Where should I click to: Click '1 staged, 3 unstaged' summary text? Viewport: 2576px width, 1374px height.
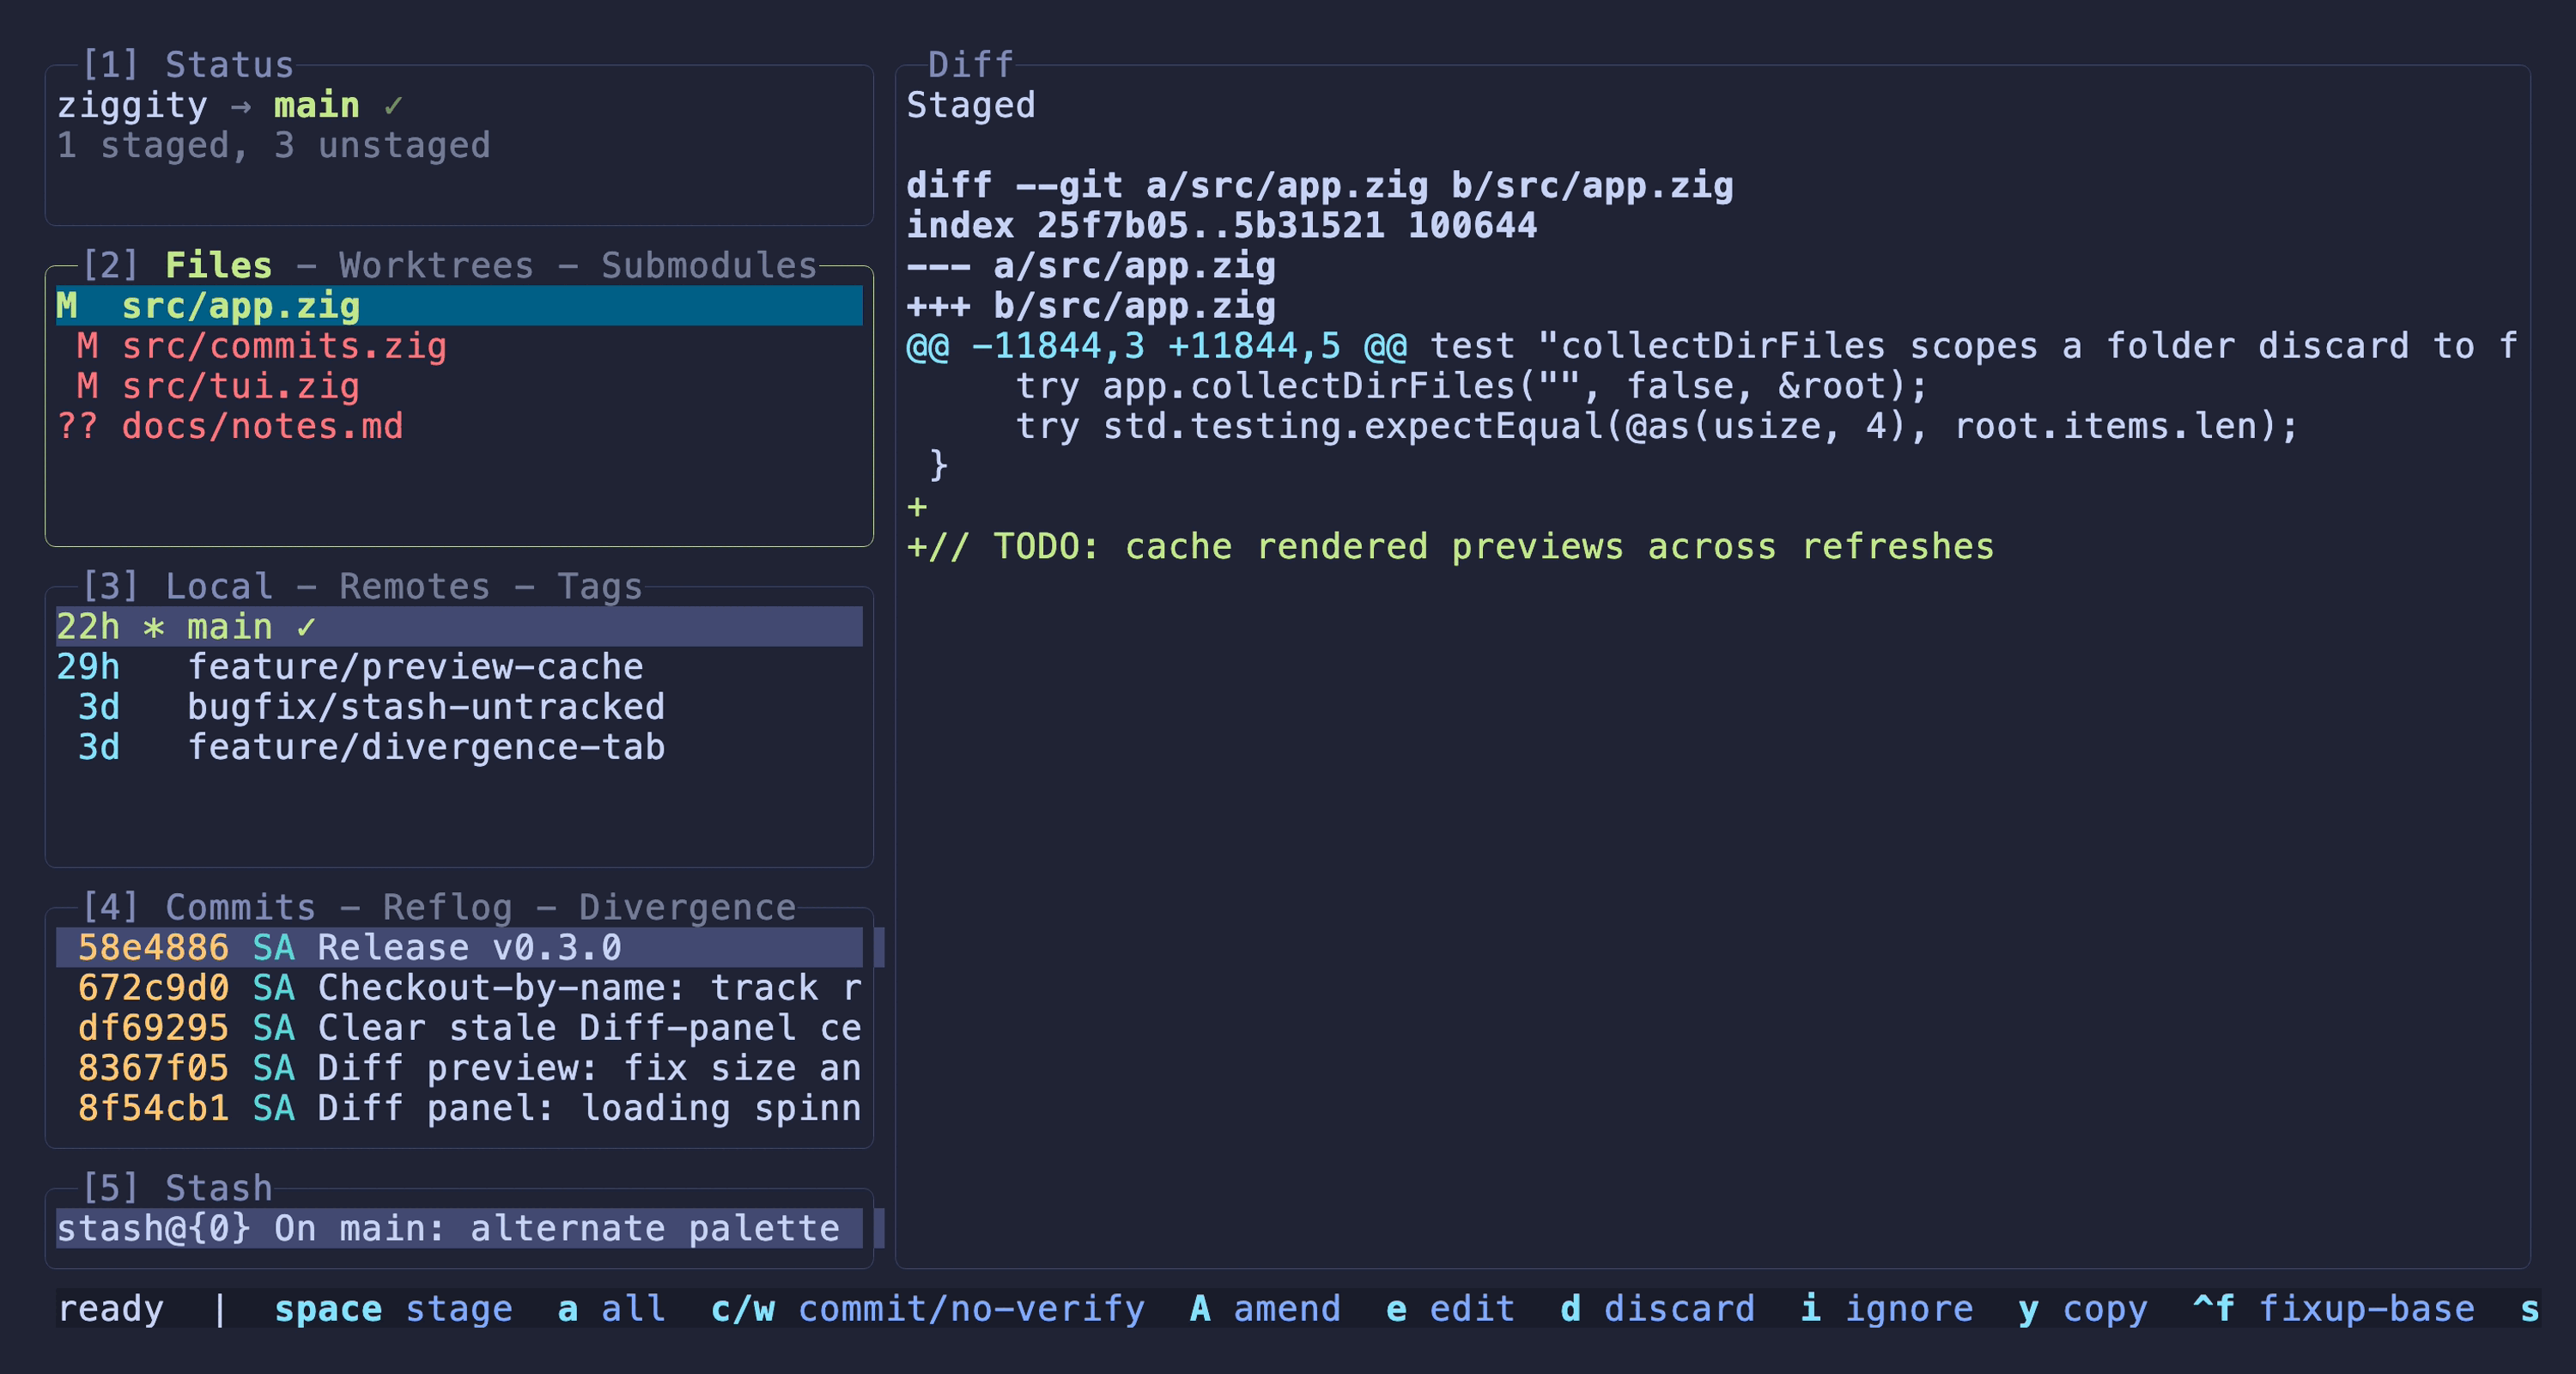click(x=273, y=145)
